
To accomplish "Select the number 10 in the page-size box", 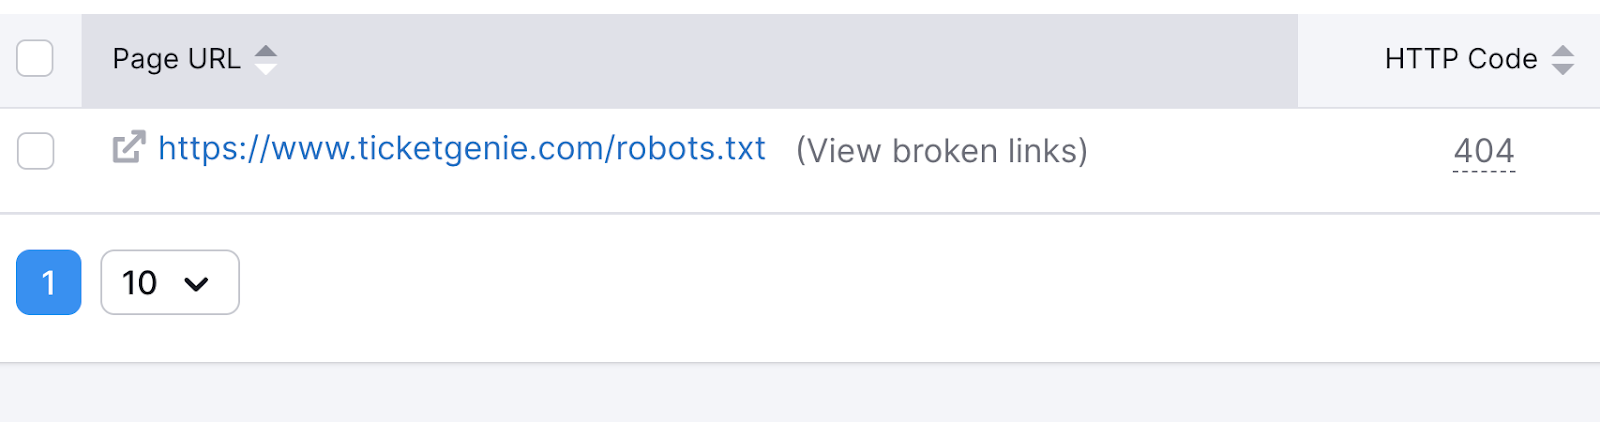I will click(140, 283).
